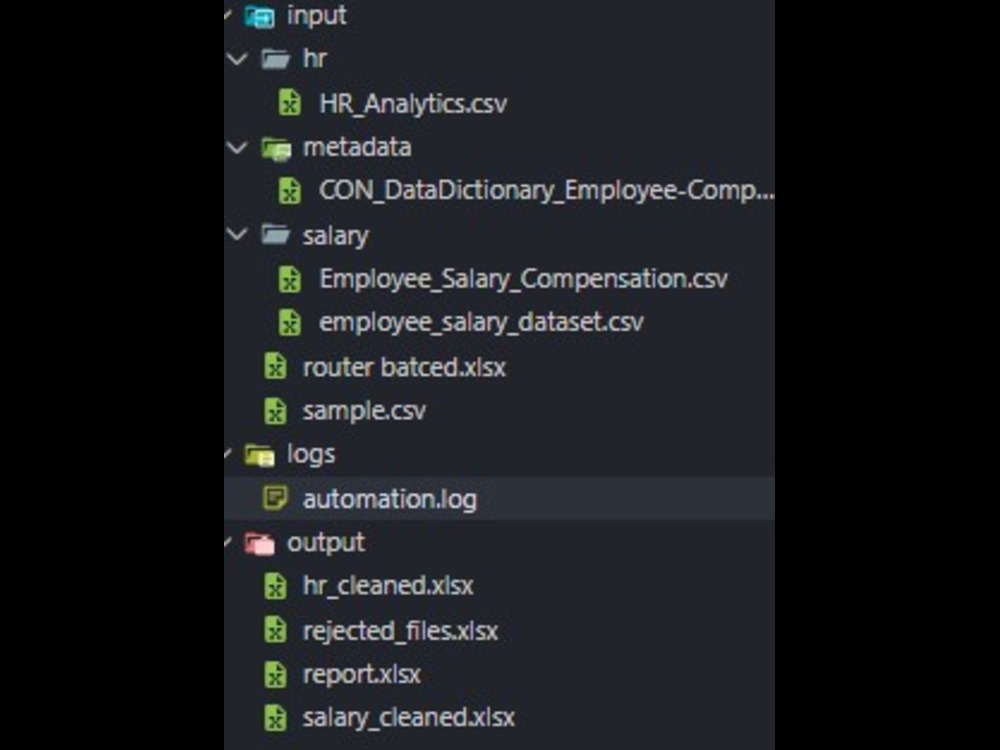Viewport: 1000px width, 750px height.
Task: Open HR_Analytics.csv file
Action: click(413, 103)
